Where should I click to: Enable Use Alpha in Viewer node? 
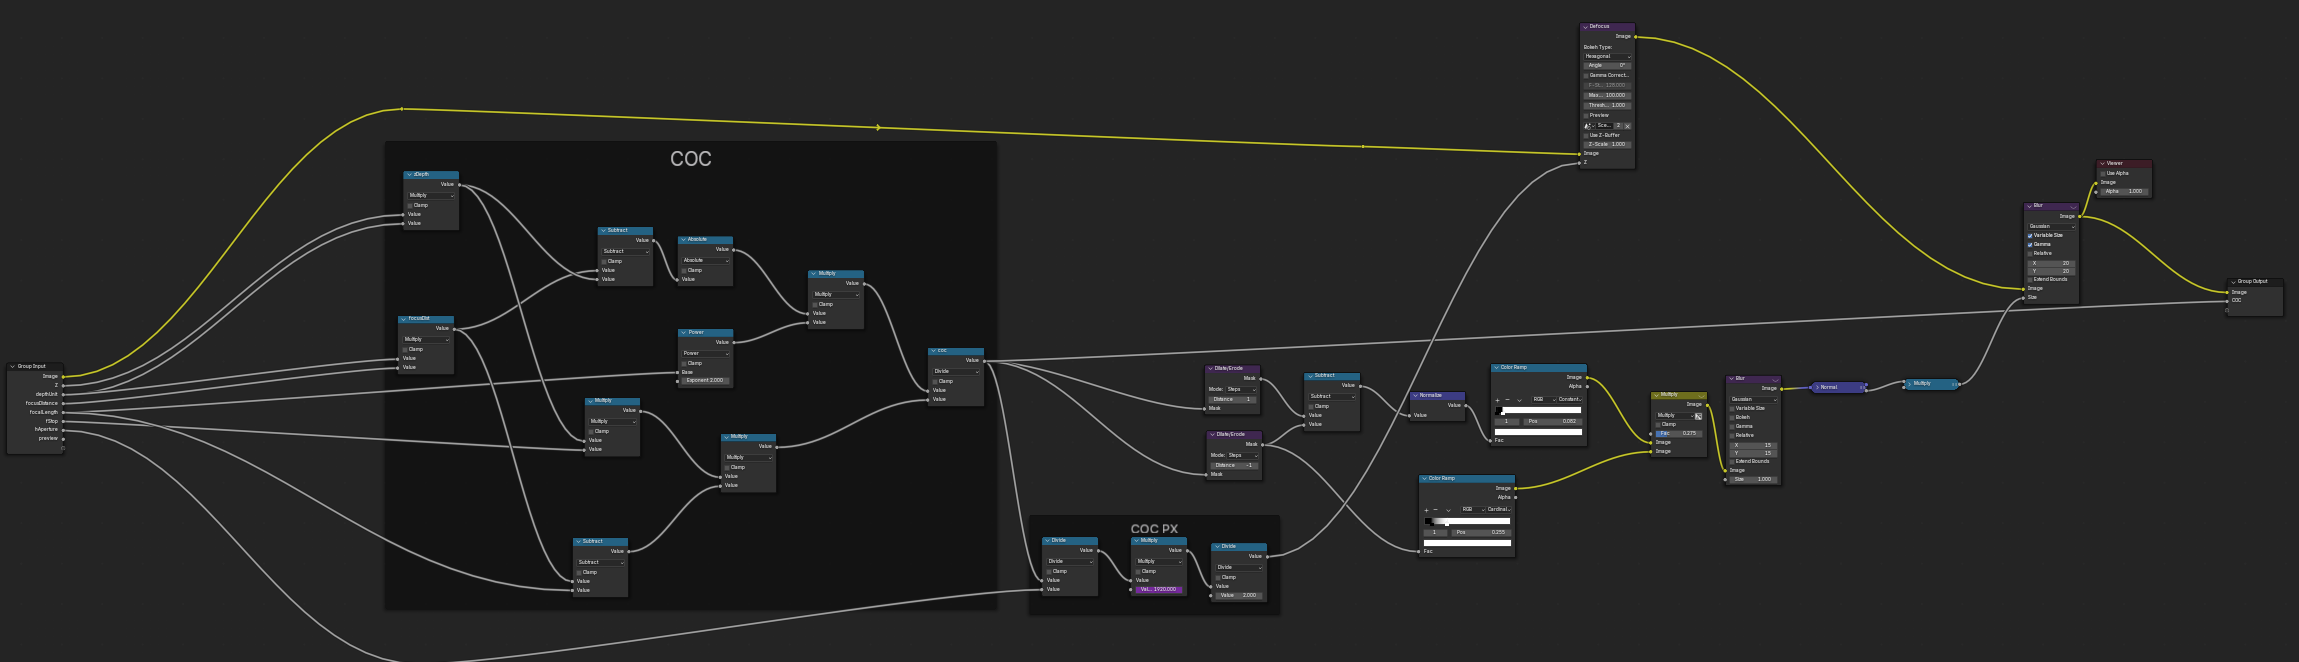[2103, 173]
